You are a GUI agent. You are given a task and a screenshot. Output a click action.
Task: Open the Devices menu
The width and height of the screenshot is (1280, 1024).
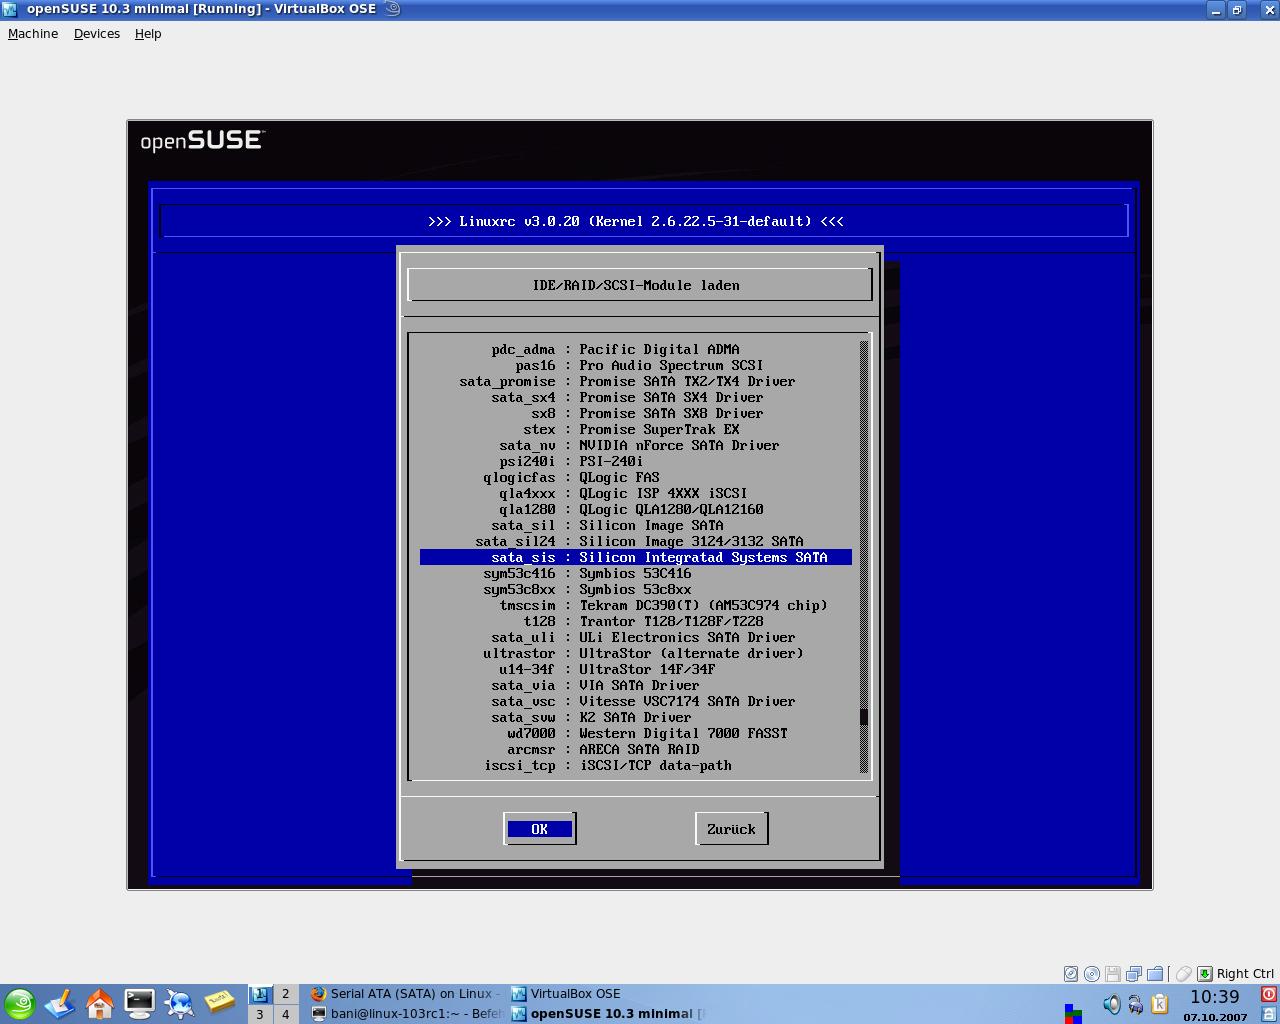coord(97,33)
